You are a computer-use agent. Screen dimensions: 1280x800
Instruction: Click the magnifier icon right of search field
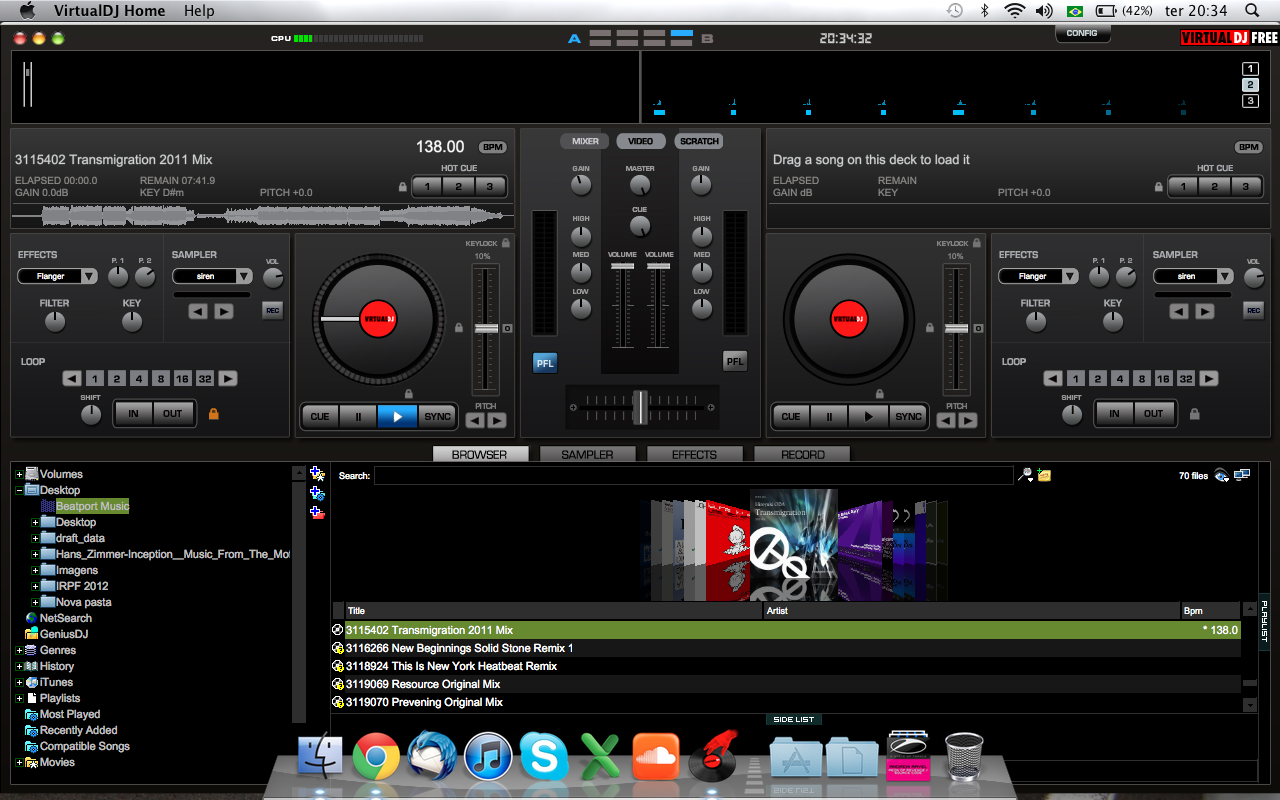1024,475
